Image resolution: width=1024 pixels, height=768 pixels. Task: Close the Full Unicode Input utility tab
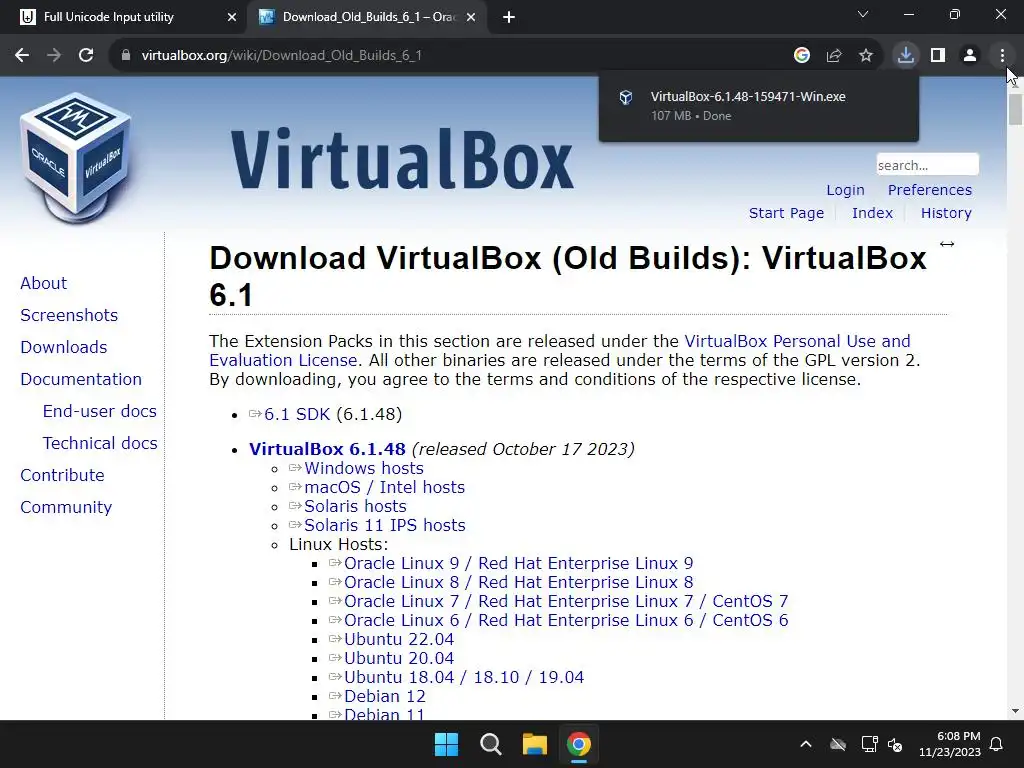pos(232,18)
